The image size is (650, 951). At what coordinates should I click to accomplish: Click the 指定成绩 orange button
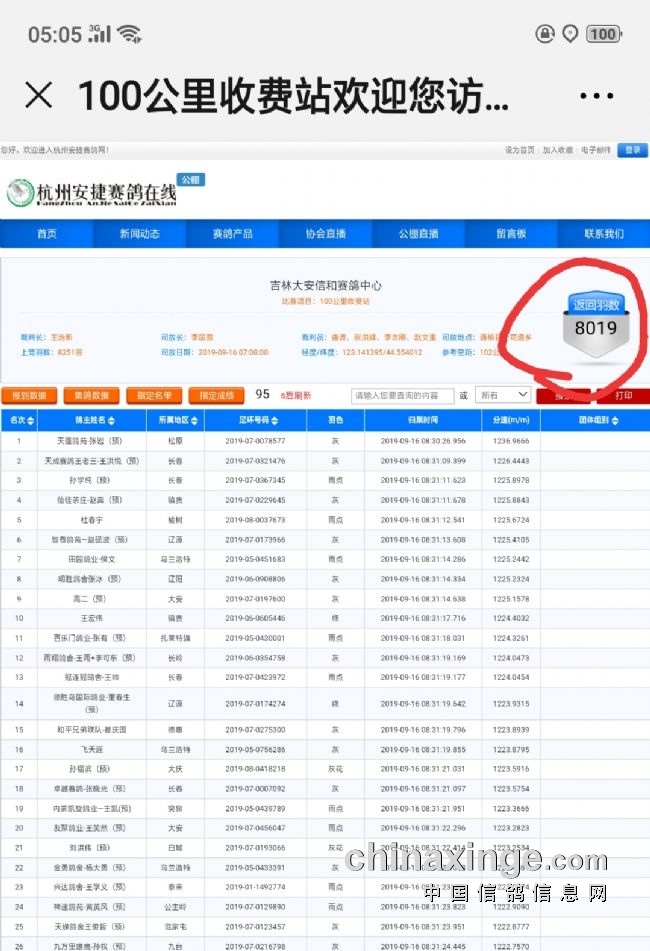click(216, 395)
